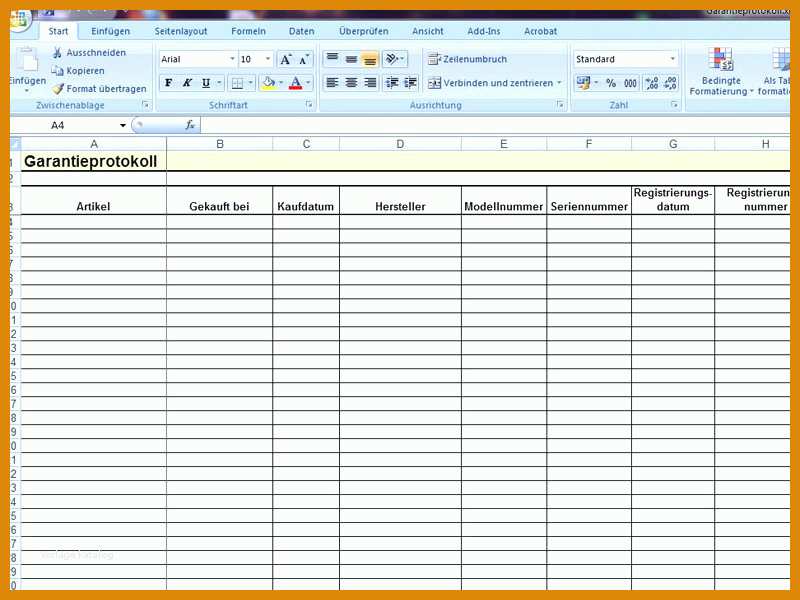Open the Ansicht tab
Screen dimensions: 800x600
(x=428, y=32)
